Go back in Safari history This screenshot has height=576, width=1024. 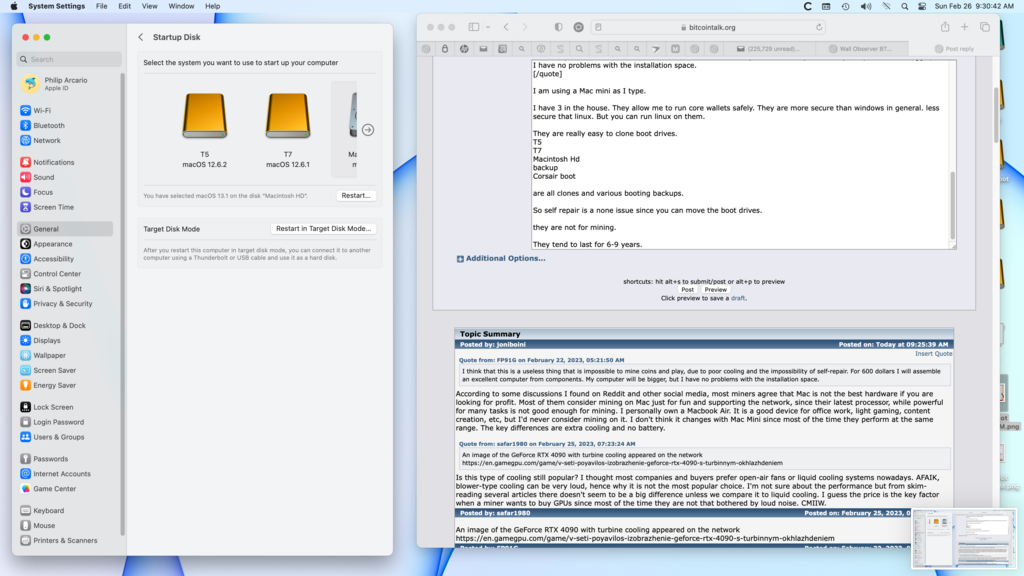(506, 27)
